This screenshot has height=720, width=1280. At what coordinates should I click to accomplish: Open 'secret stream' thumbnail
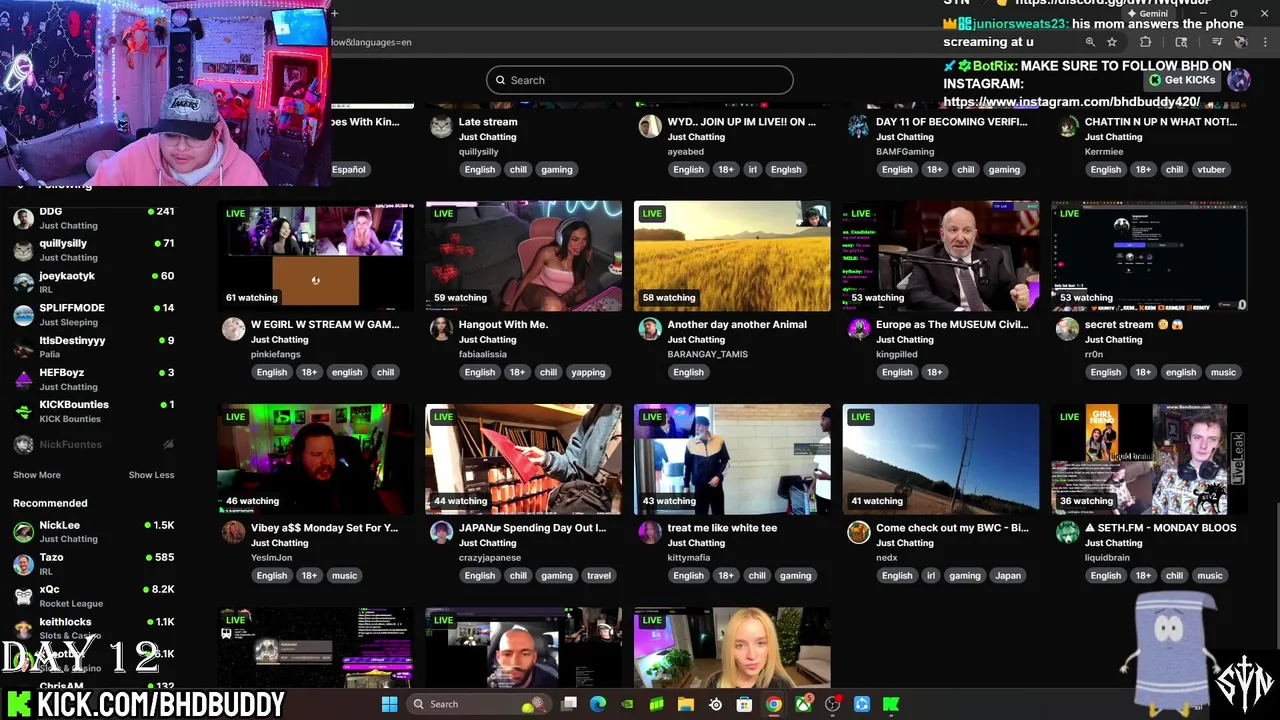1149,256
